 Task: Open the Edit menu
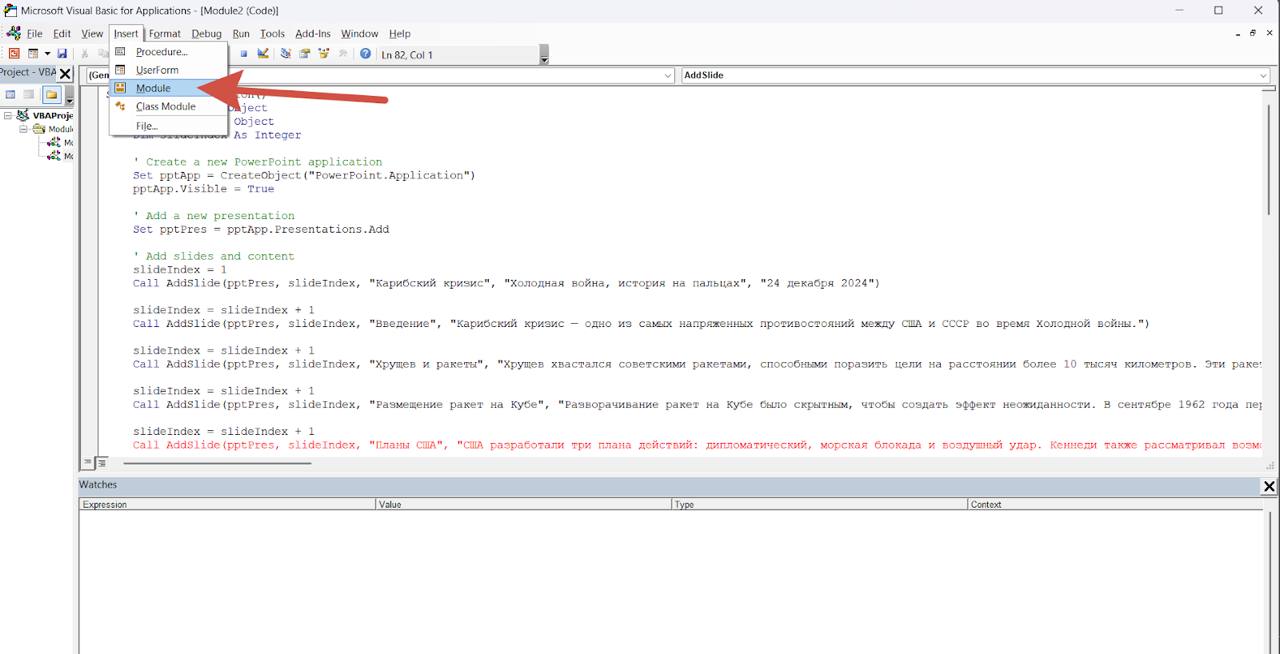click(62, 33)
